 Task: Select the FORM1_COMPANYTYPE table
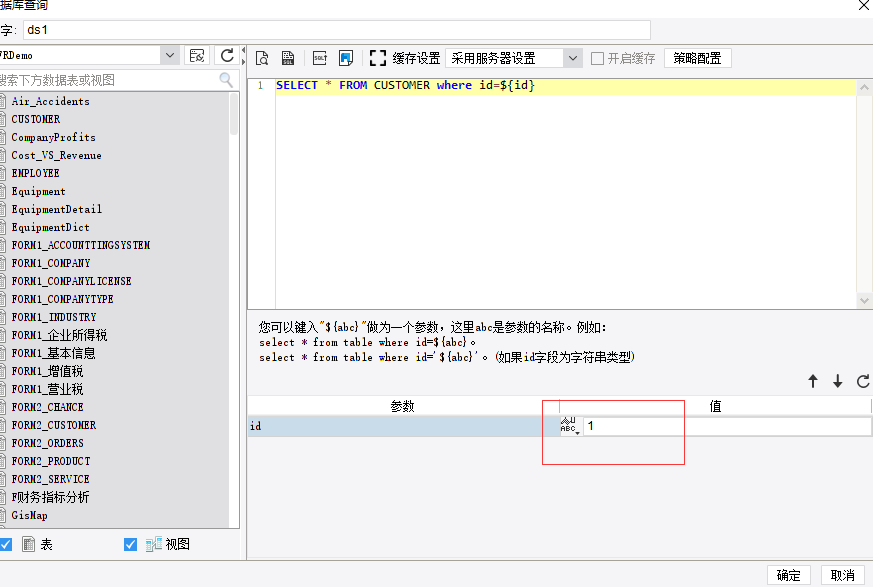[62, 299]
